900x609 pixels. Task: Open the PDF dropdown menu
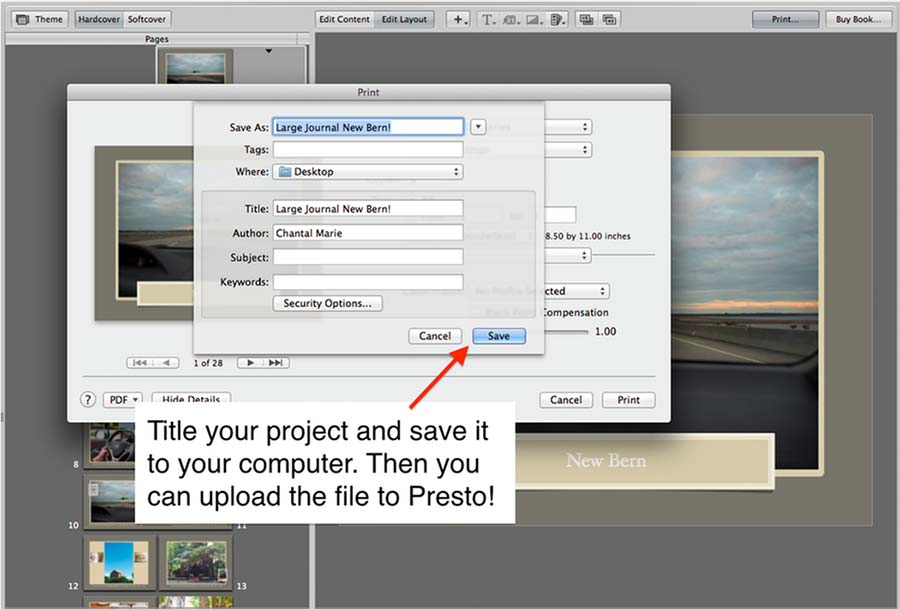124,400
